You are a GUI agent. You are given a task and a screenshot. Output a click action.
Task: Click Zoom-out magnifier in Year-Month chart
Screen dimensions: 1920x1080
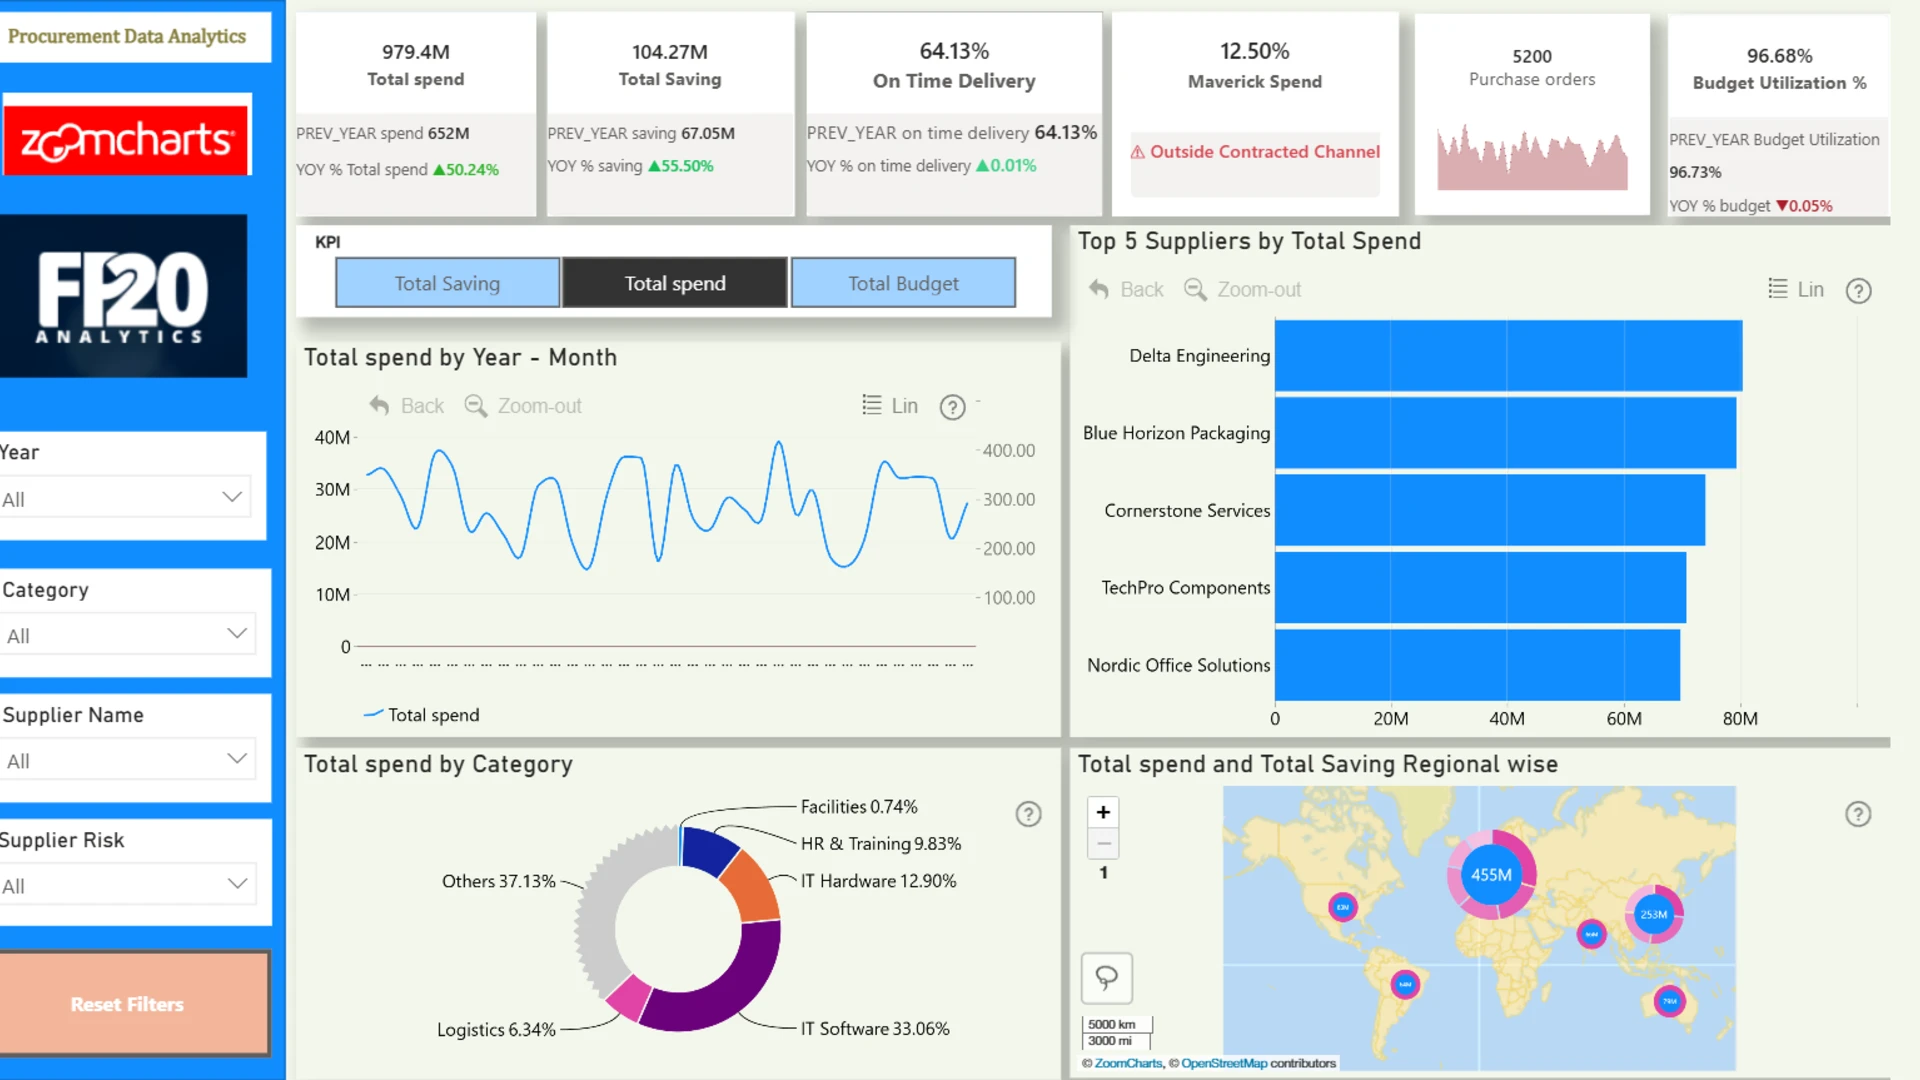point(475,405)
